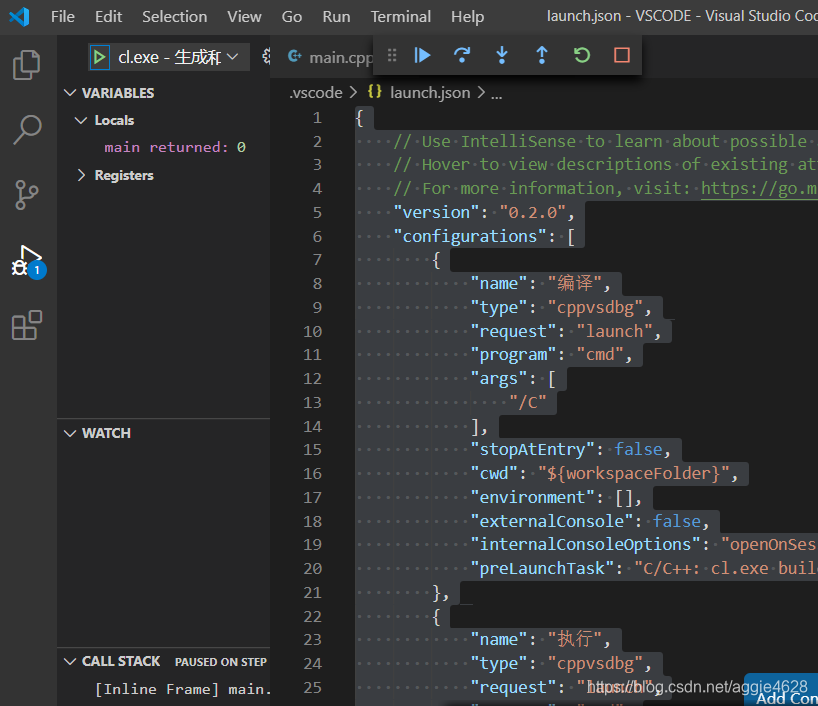Select 'main returned: 0' variable row
Image resolution: width=818 pixels, height=706 pixels.
click(x=175, y=148)
